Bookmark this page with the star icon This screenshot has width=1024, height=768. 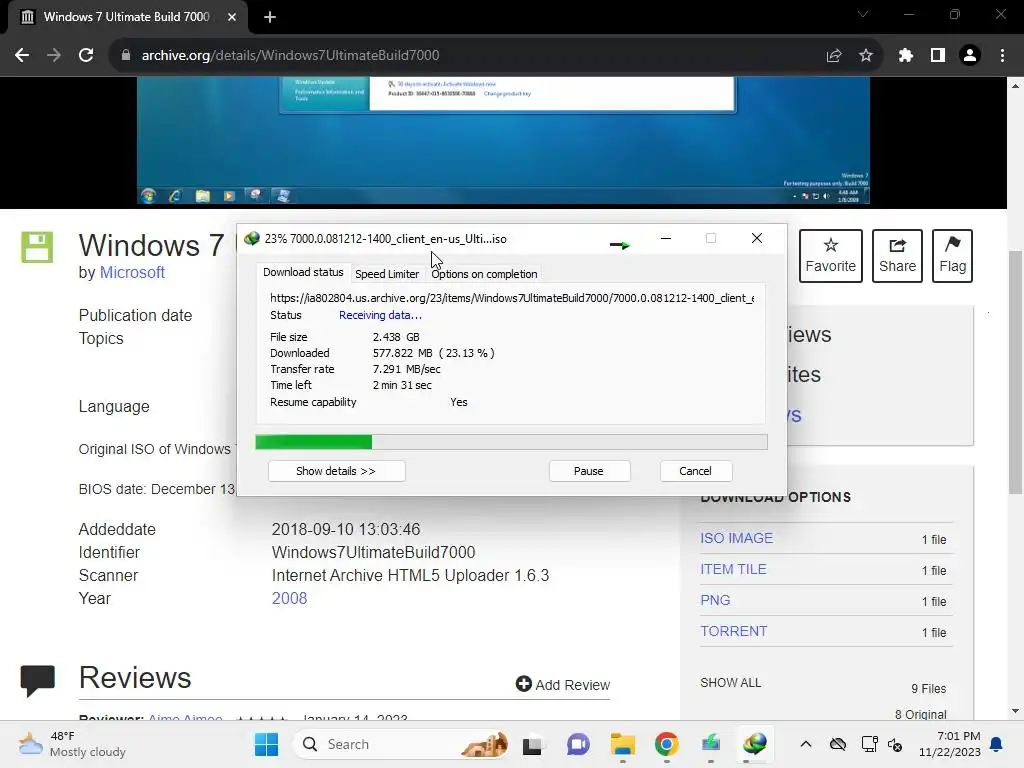866,56
